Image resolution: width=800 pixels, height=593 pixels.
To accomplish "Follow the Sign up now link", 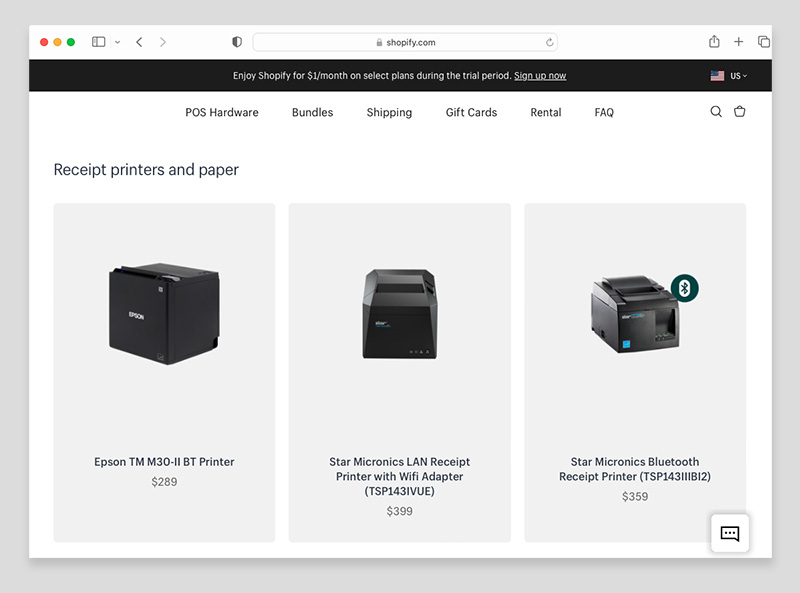I will click(540, 76).
